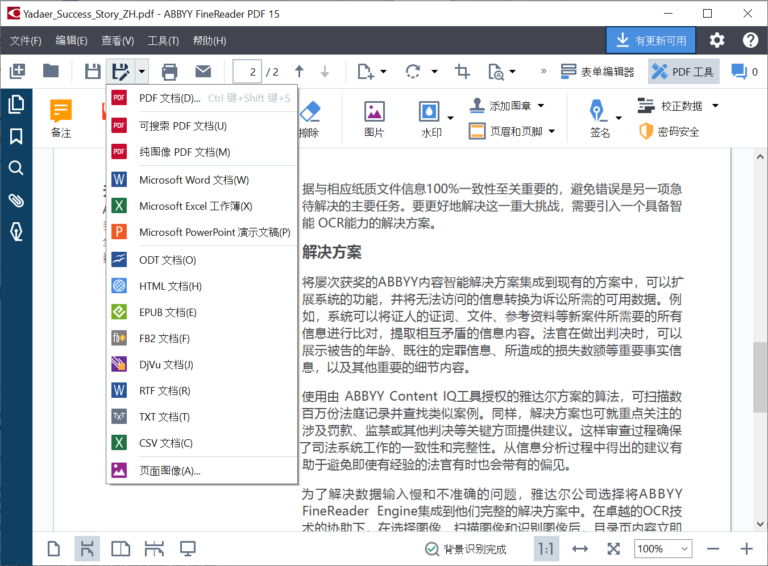Choose 纯图像 PDF 文档(M) menu item
768x566 pixels.
pos(202,152)
